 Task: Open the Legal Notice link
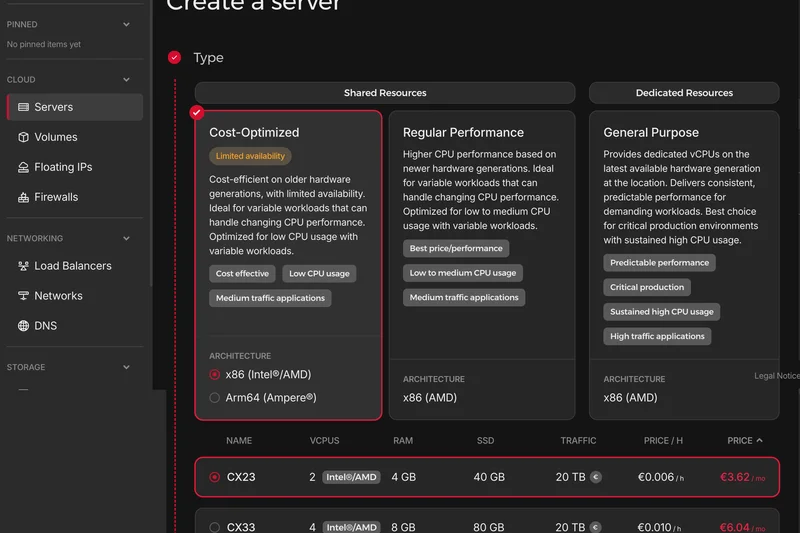click(776, 376)
